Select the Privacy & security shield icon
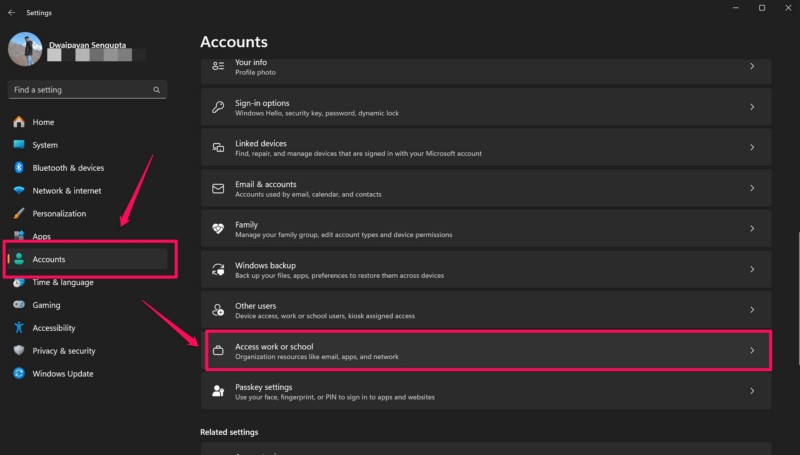This screenshot has width=800, height=455. [19, 351]
